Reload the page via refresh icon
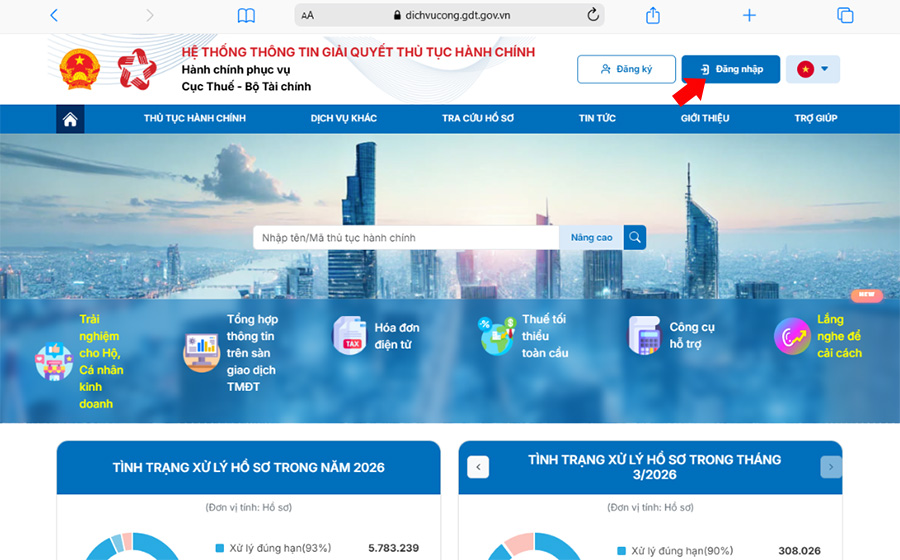The width and height of the screenshot is (900, 560). [x=593, y=15]
